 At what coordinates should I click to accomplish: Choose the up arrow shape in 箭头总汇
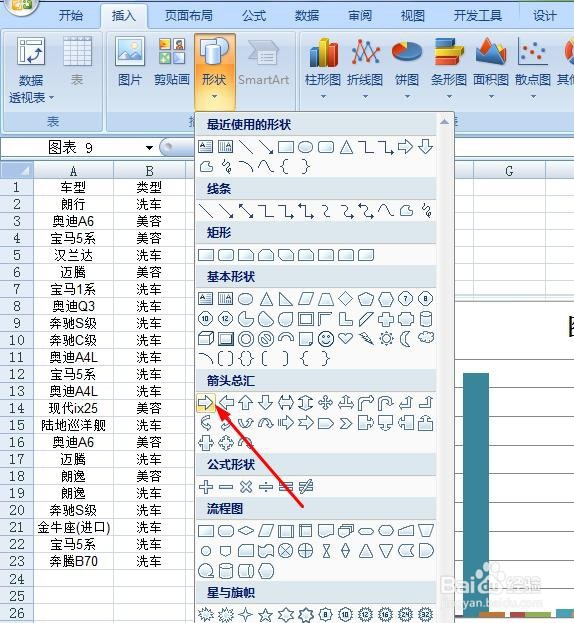tap(246, 402)
